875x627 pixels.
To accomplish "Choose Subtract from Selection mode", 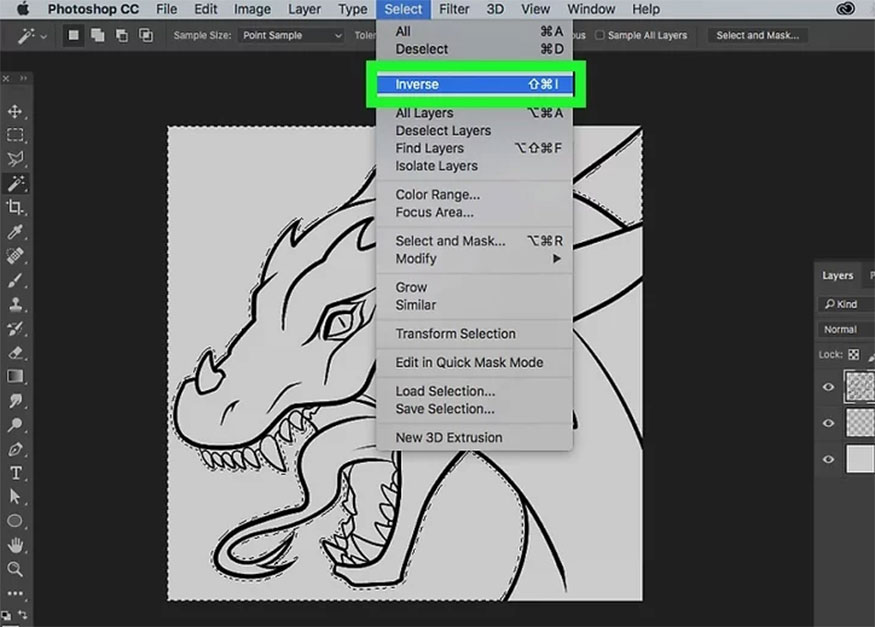I will click(122, 35).
